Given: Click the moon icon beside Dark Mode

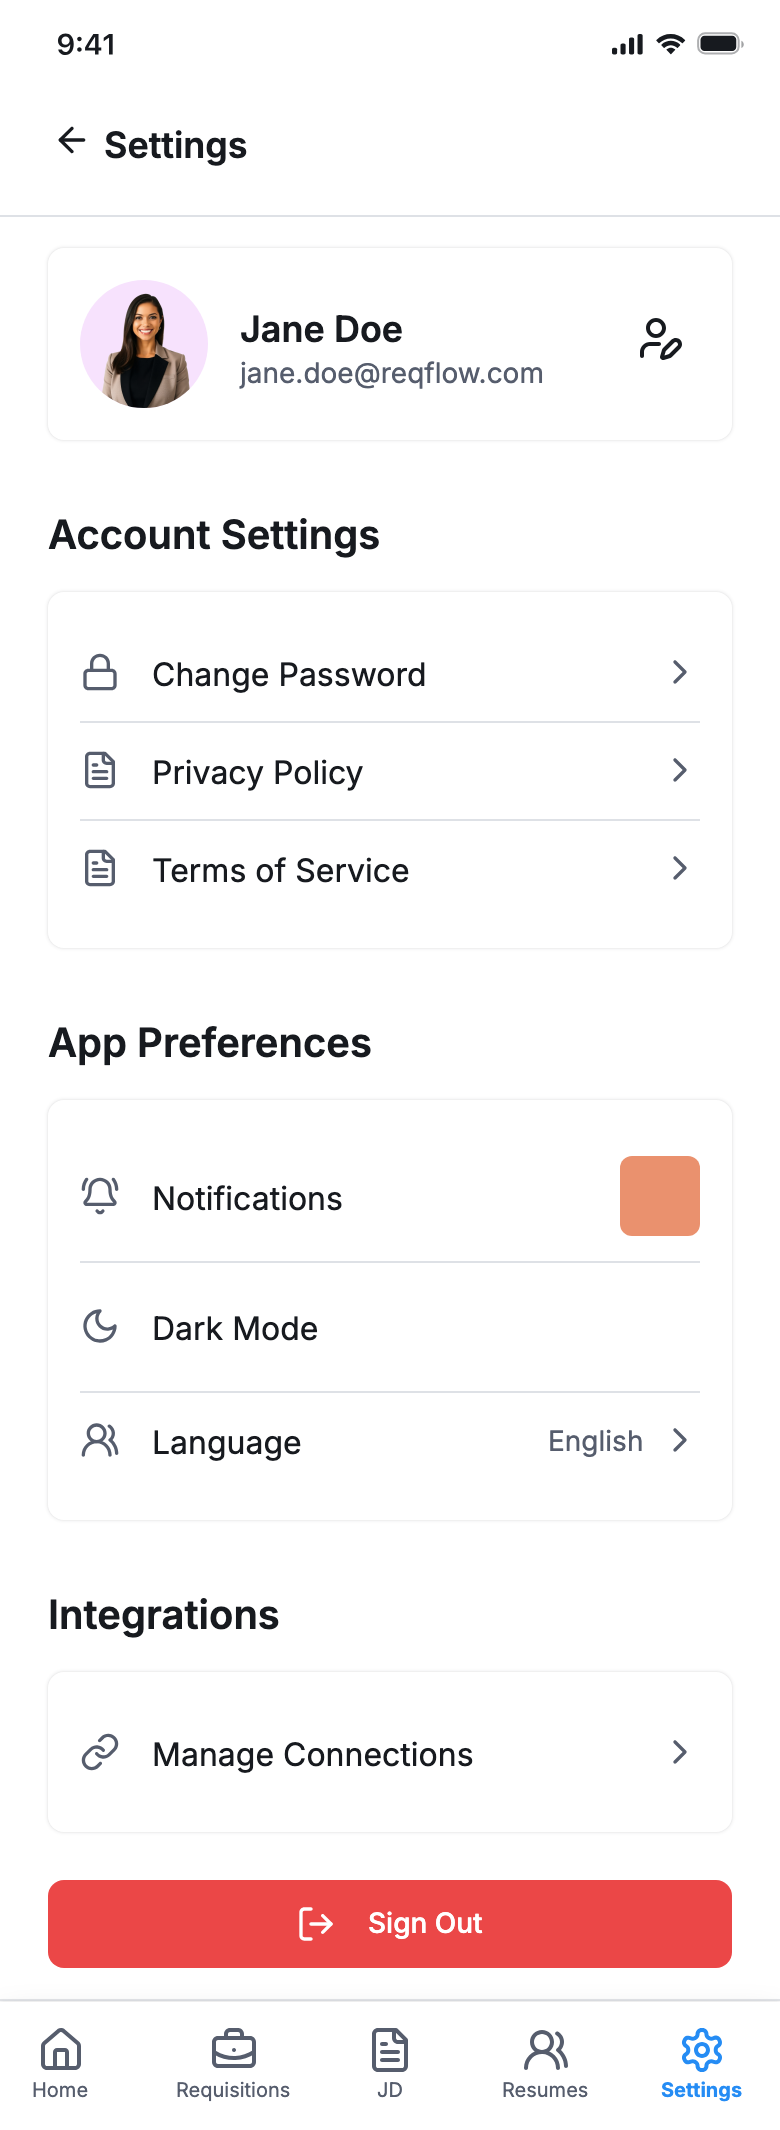Looking at the screenshot, I should [x=100, y=1327].
